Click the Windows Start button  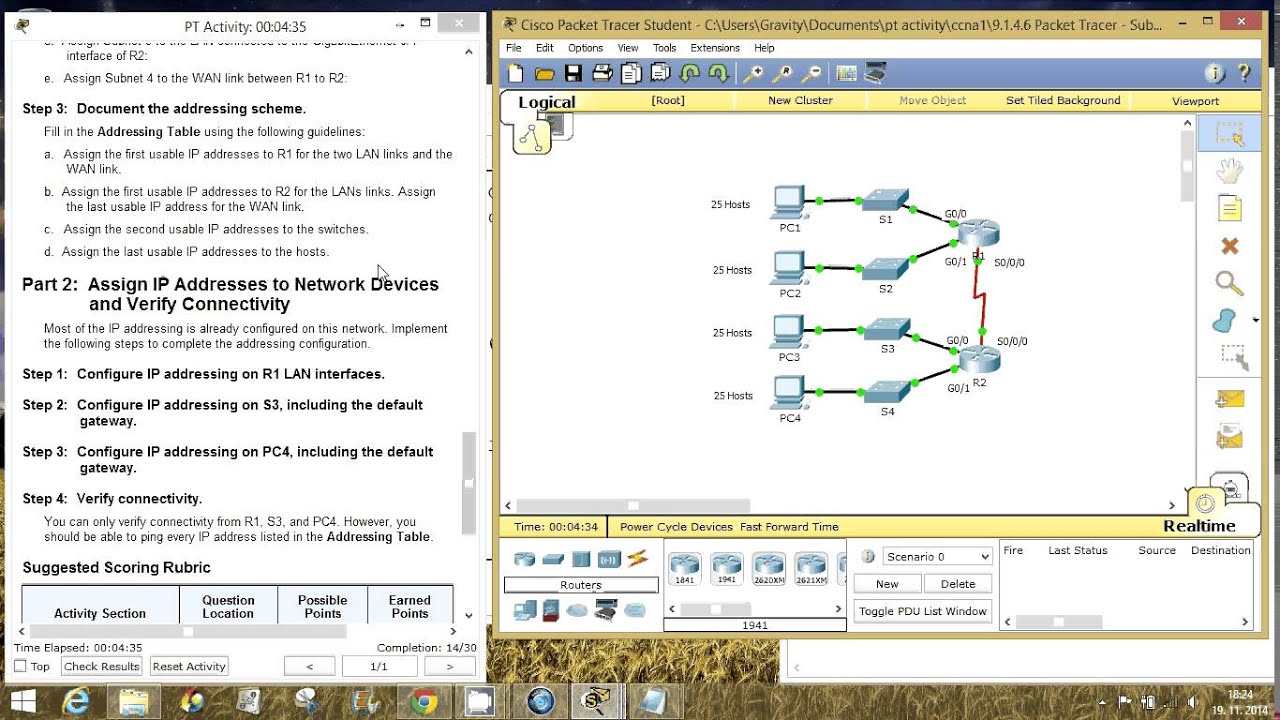point(22,701)
